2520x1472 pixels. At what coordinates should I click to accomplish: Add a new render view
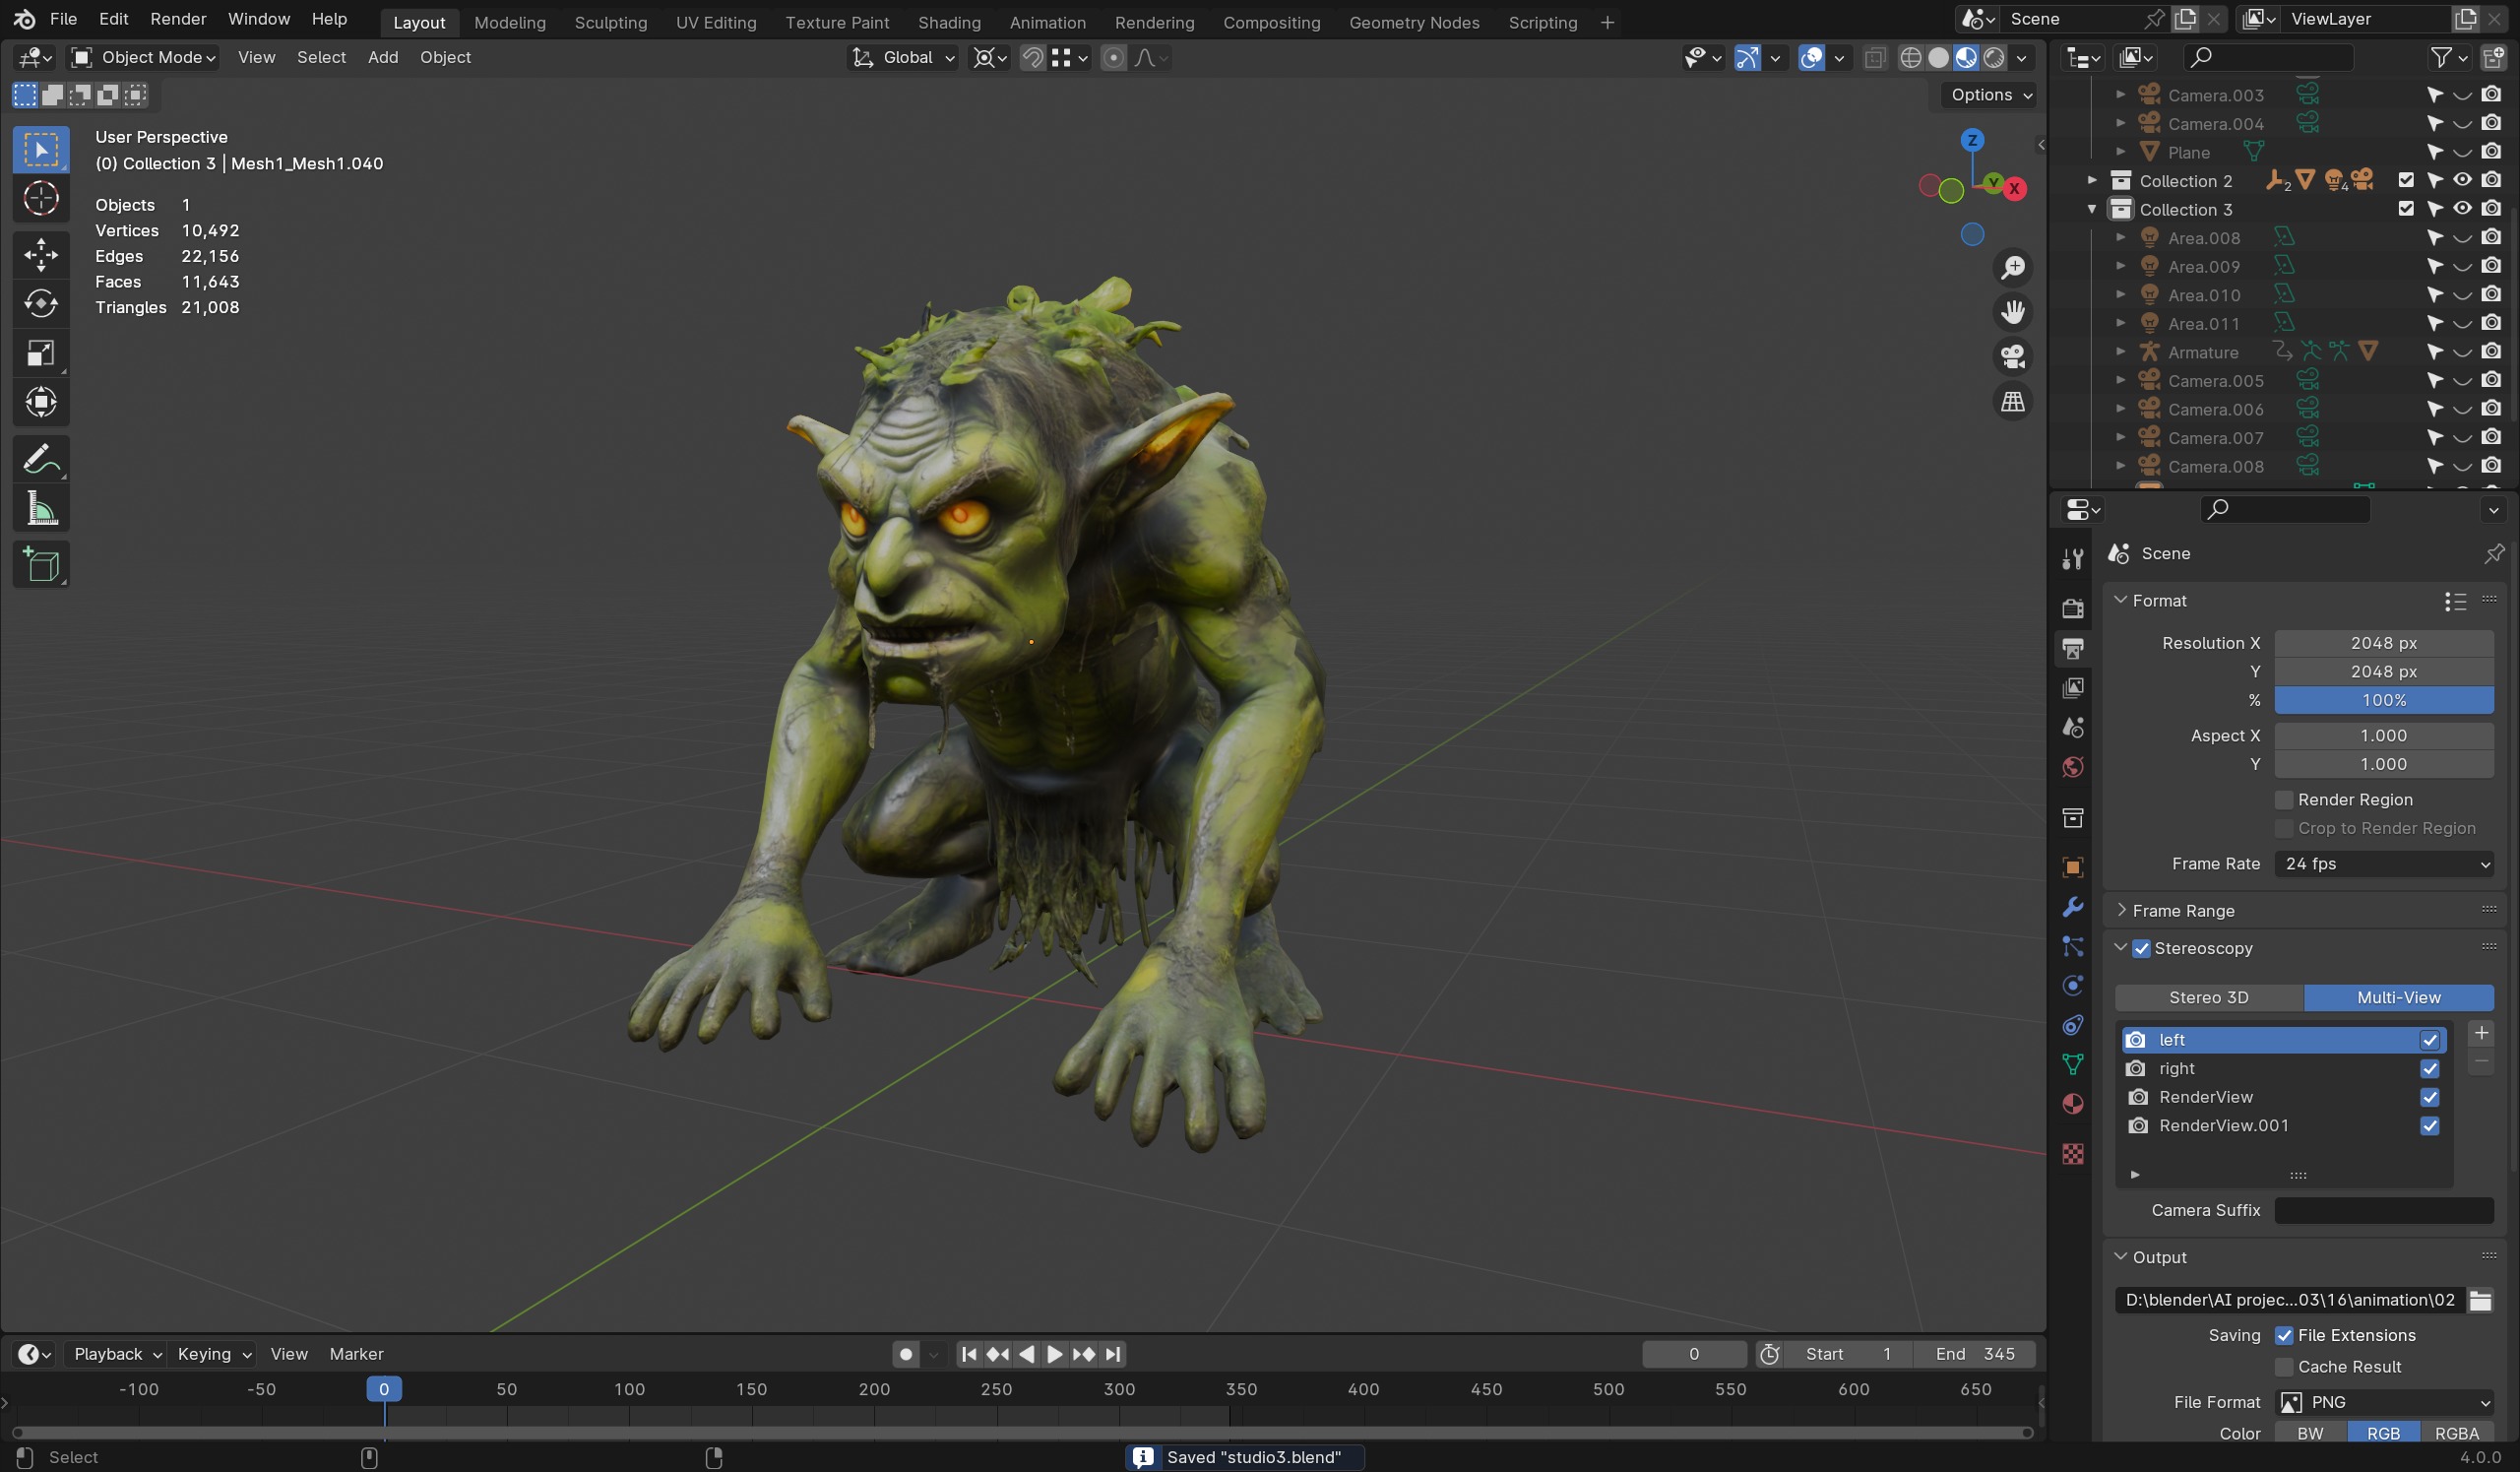pos(2480,1033)
